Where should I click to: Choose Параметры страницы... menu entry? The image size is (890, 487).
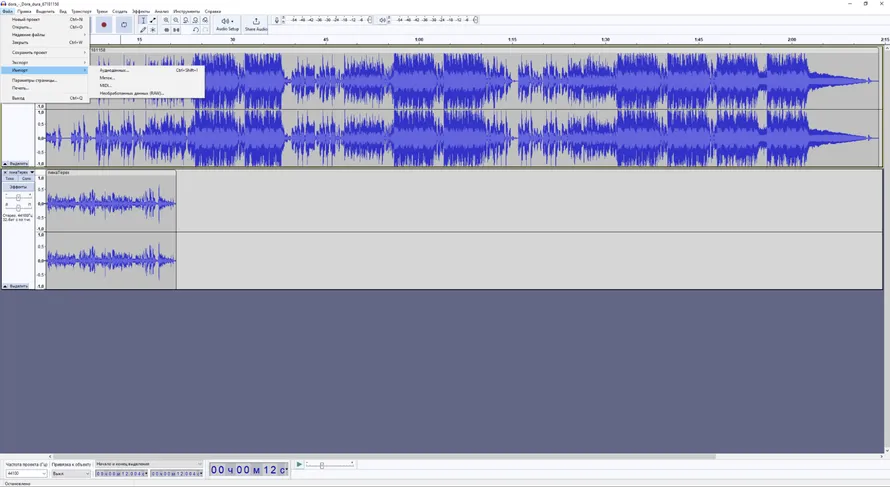point(45,81)
